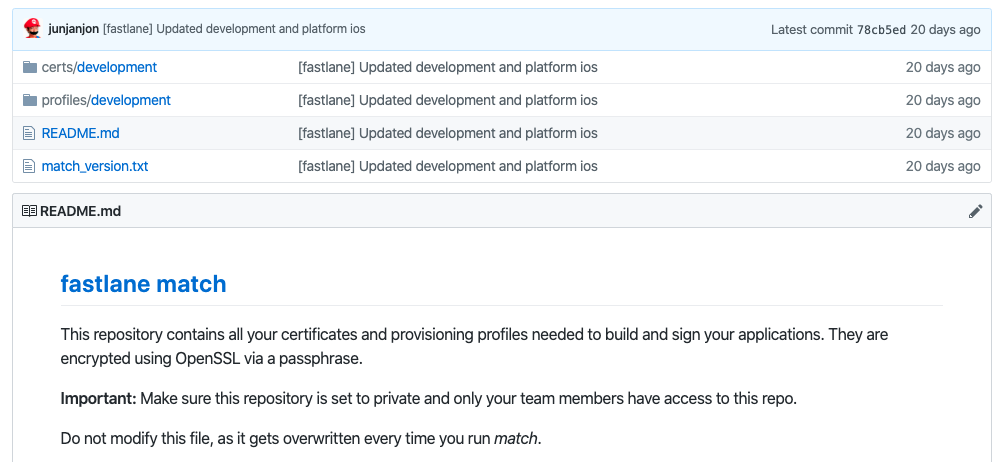Open the match_version.txt file
Screen dimensions: 1001x462
pyautogui.click(x=95, y=166)
